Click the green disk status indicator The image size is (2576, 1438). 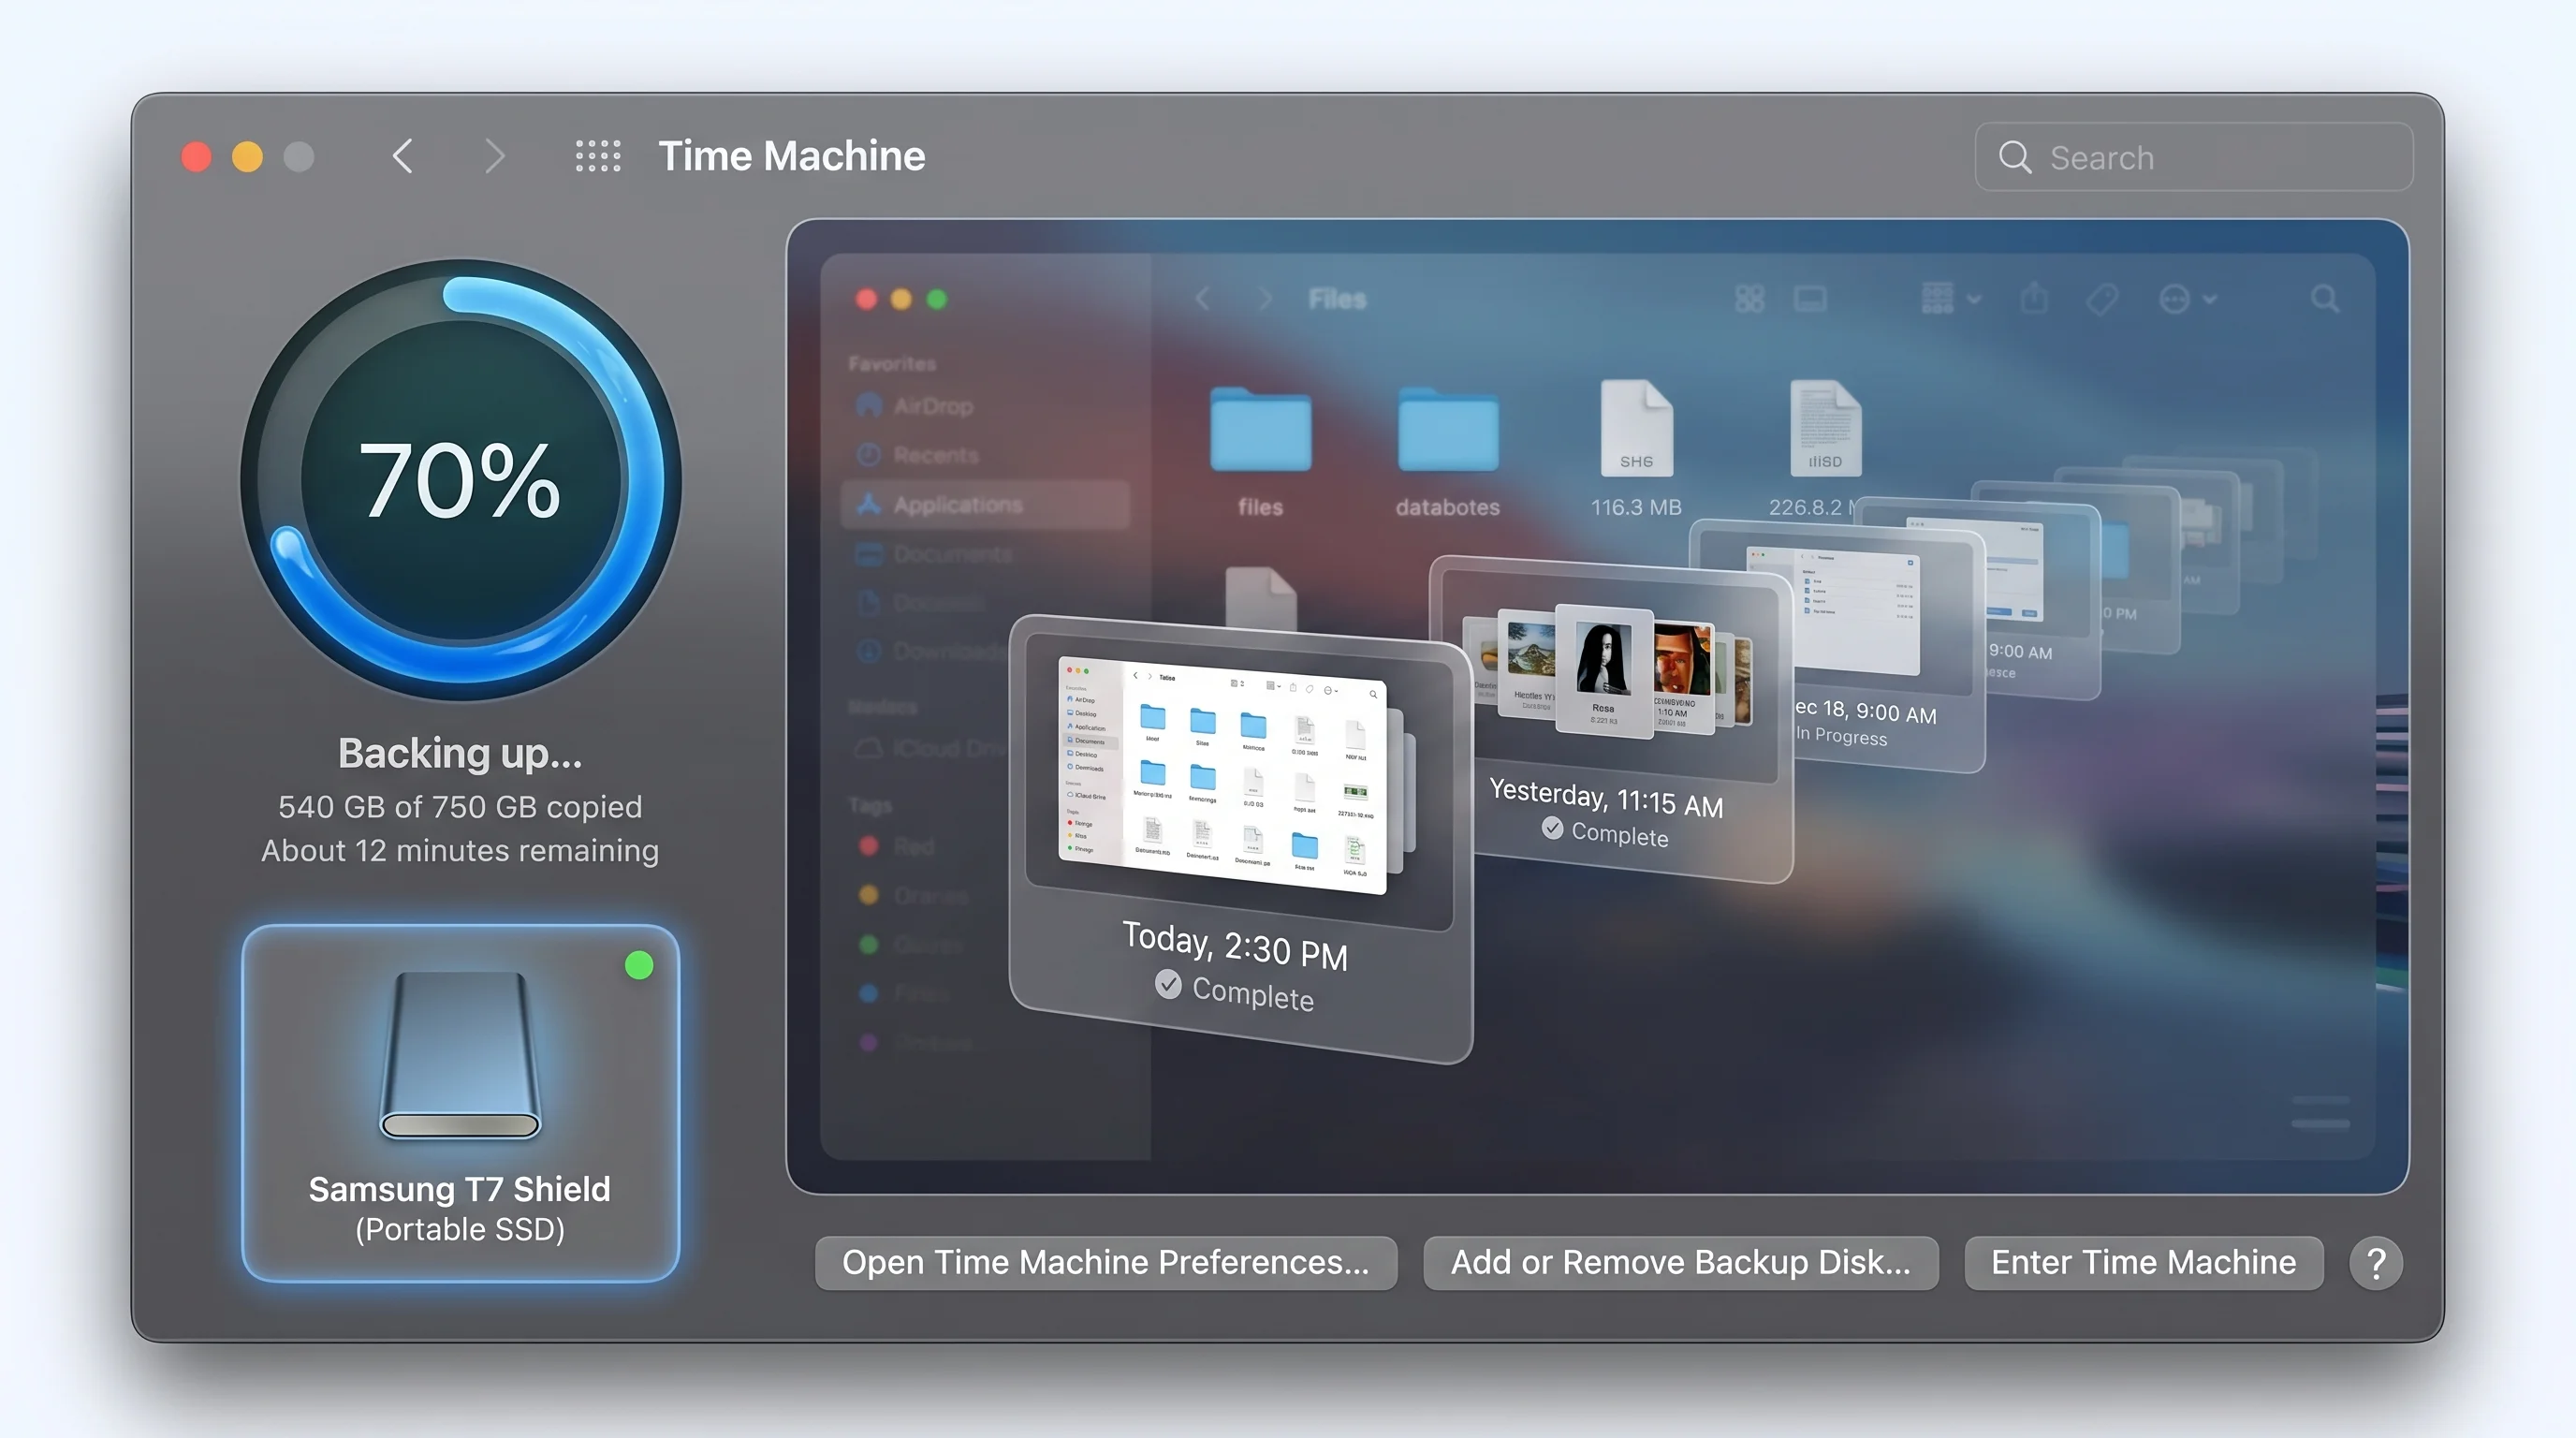point(639,965)
